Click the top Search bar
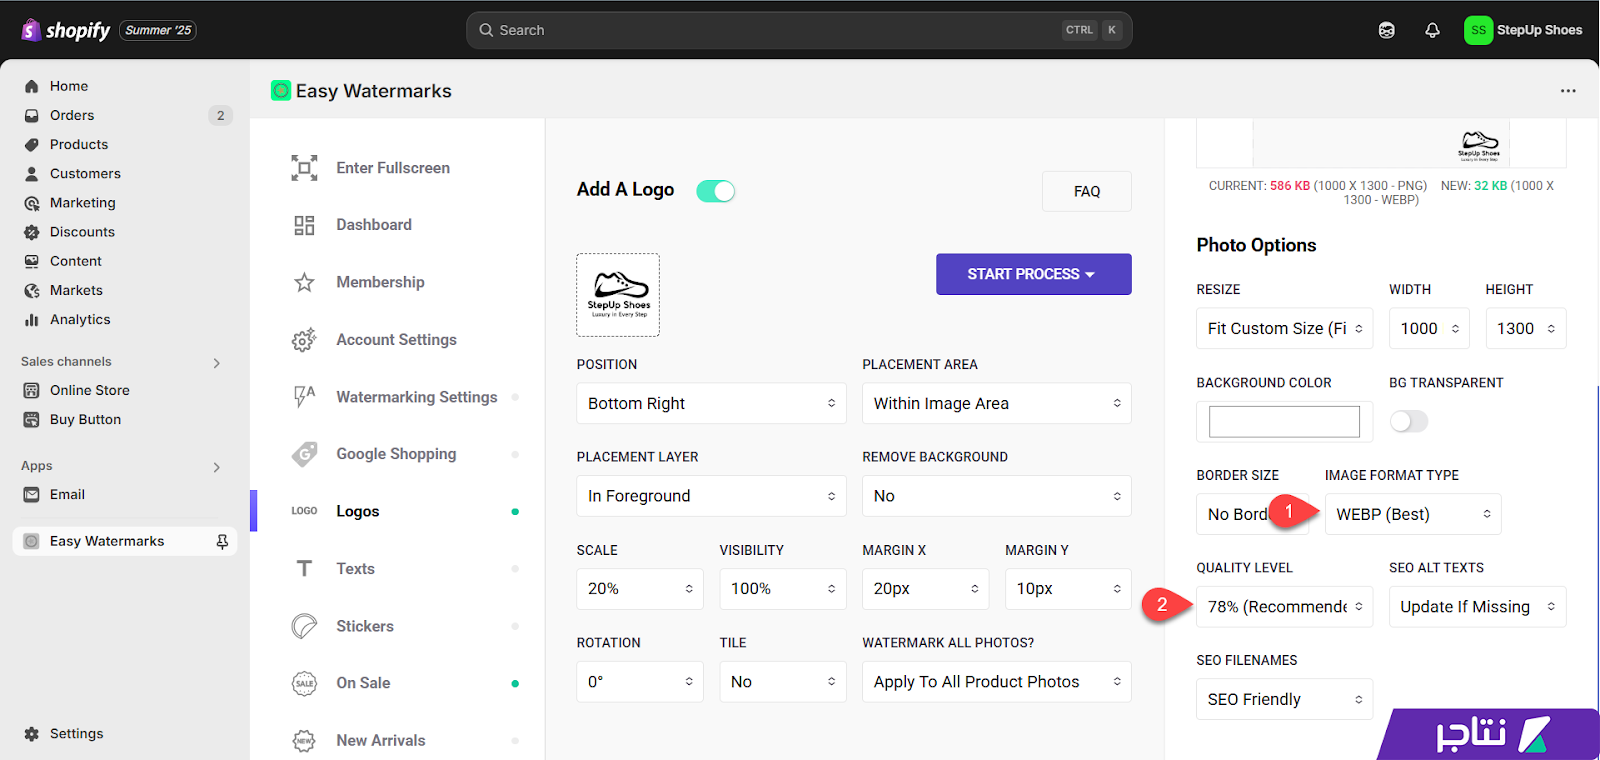The image size is (1600, 760). [799, 30]
